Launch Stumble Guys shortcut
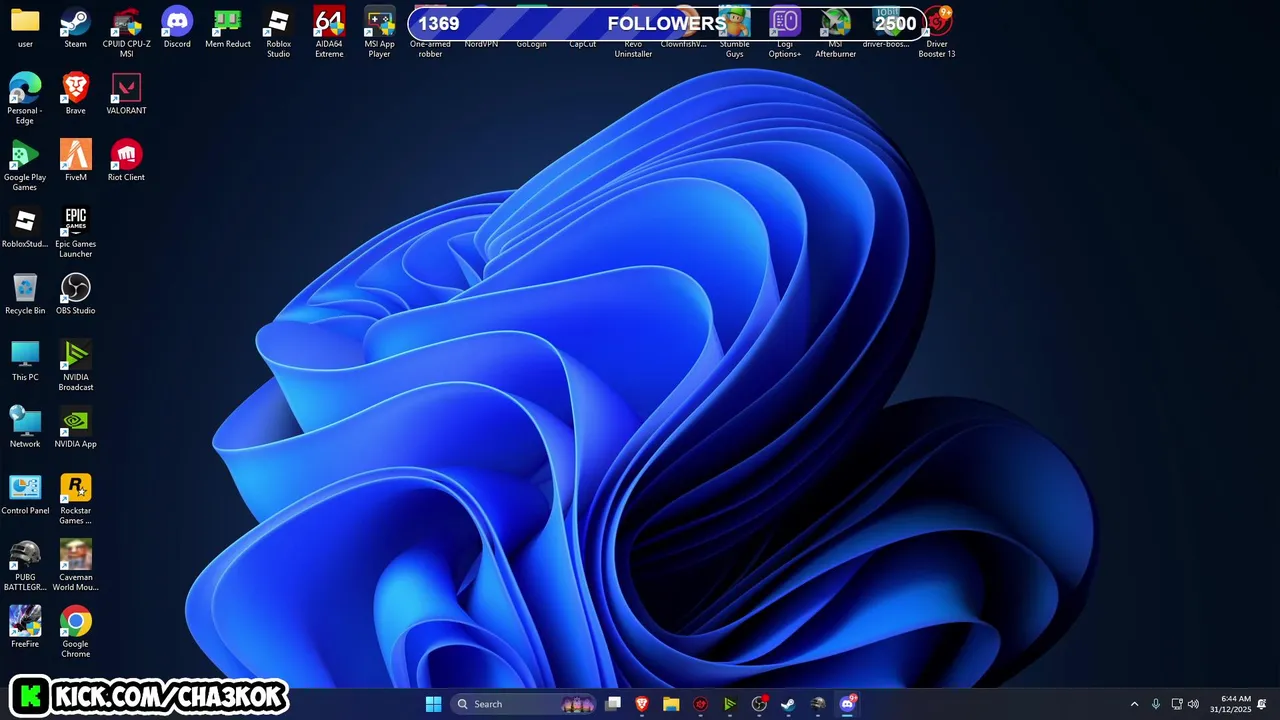Viewport: 1280px width, 720px height. click(734, 21)
